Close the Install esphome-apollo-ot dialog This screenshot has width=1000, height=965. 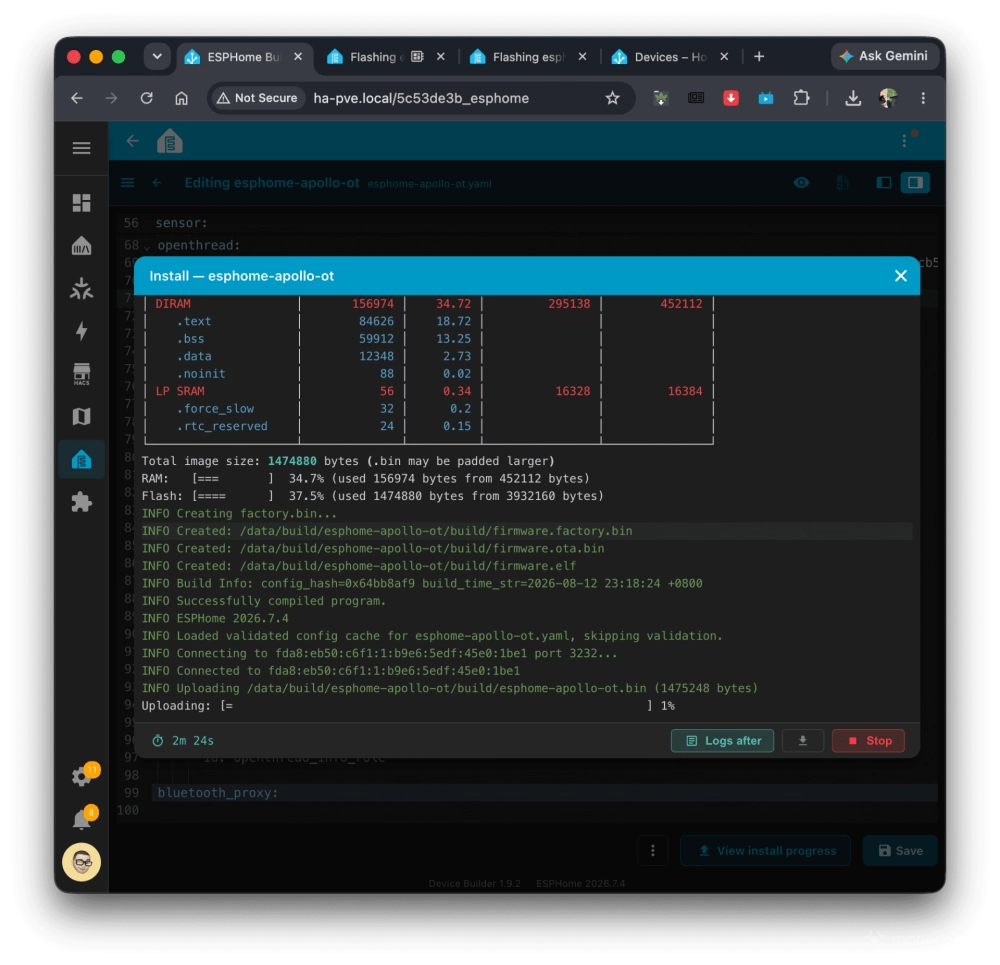(x=901, y=276)
